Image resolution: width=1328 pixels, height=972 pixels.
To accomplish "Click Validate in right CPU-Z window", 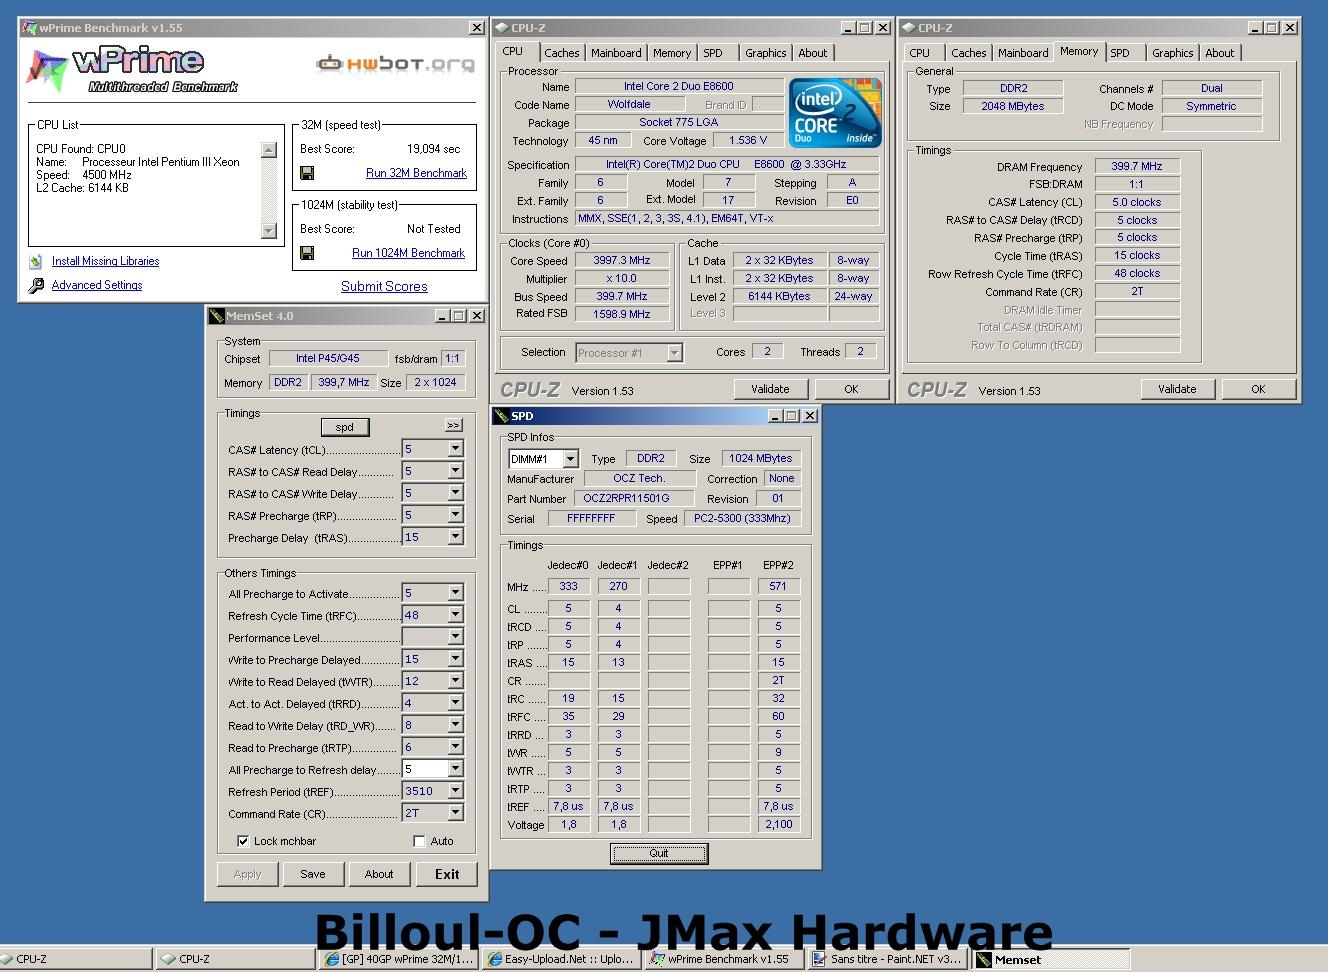I will pyautogui.click(x=1177, y=389).
